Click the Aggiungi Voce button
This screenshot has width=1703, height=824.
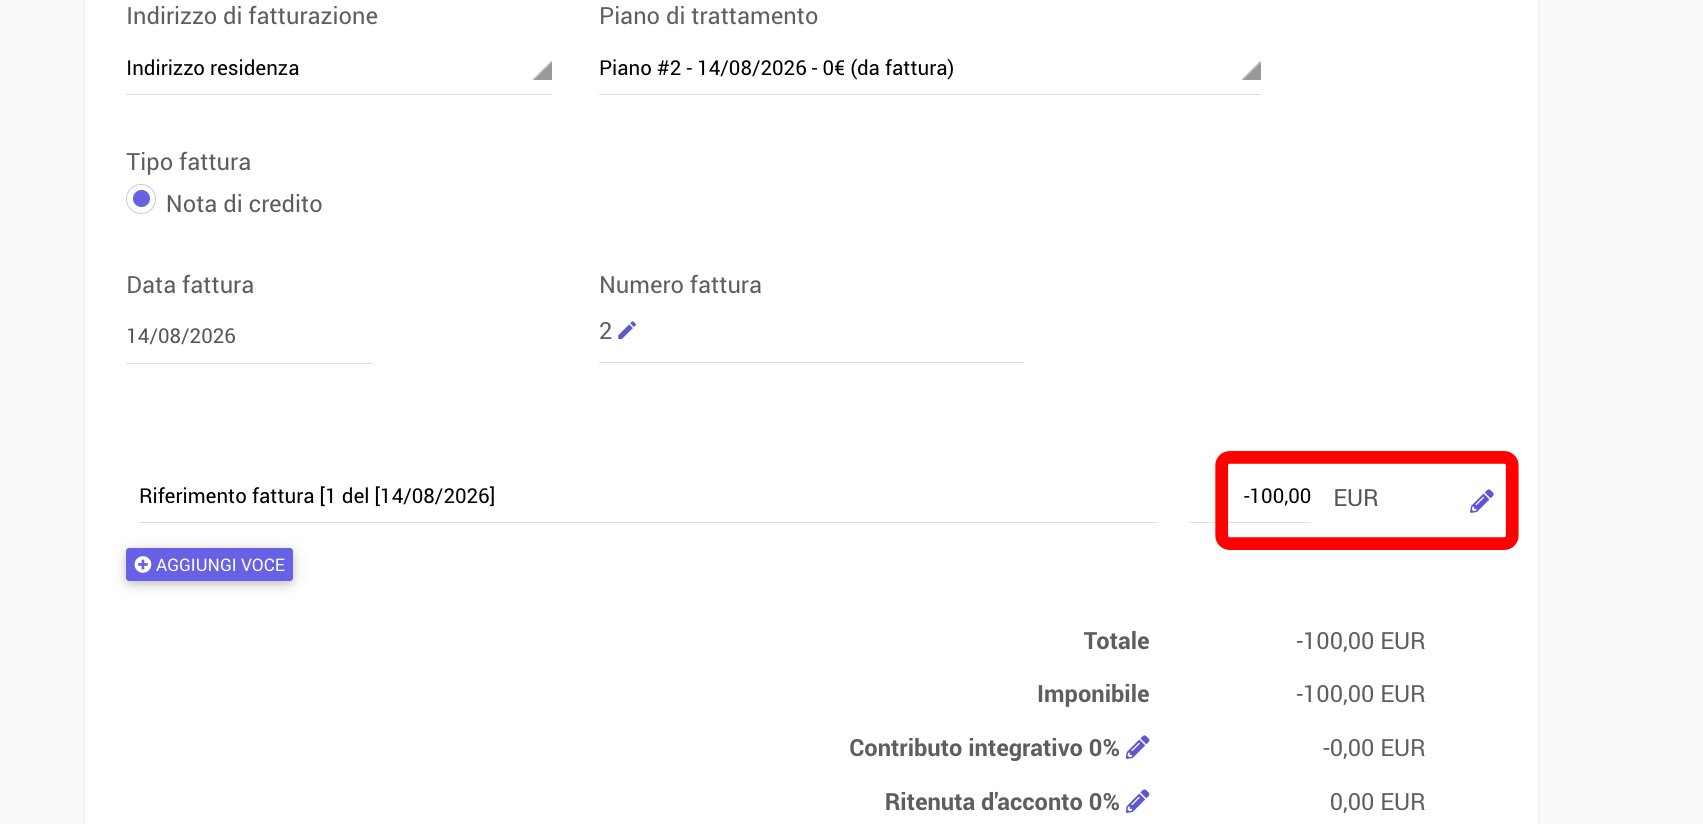pyautogui.click(x=209, y=565)
